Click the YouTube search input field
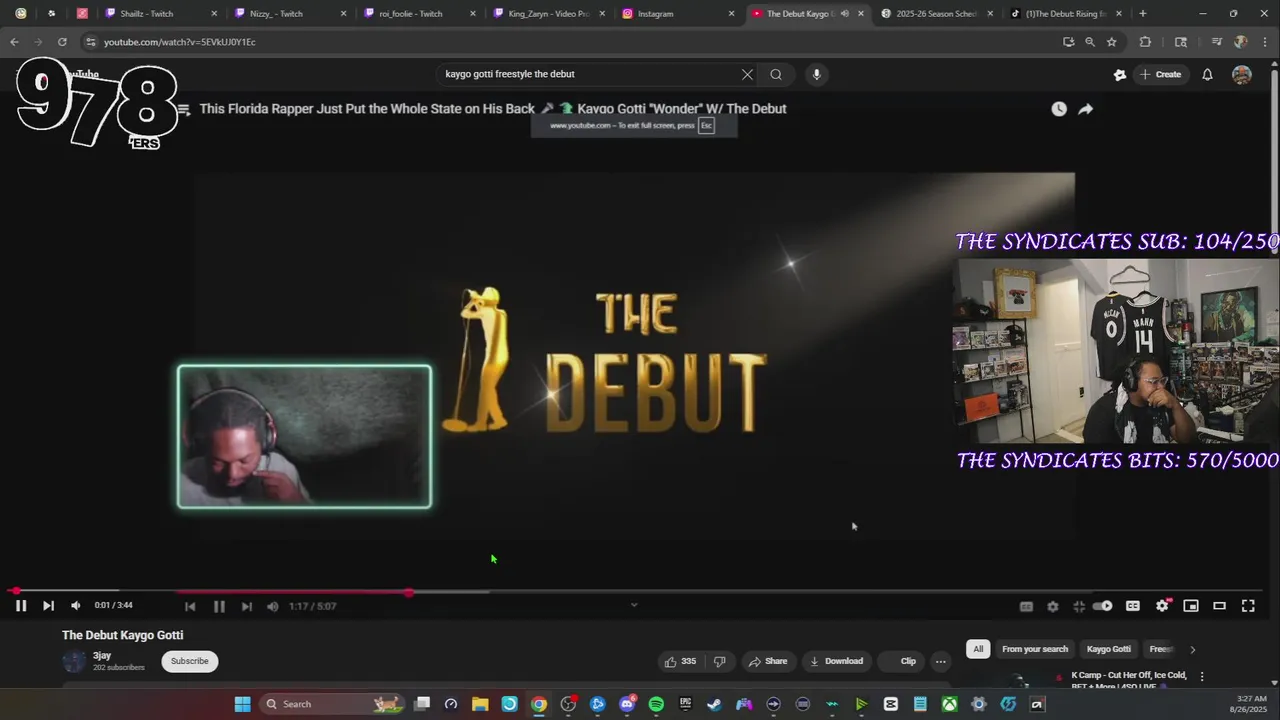Viewport: 1280px width, 720px height. pos(590,74)
